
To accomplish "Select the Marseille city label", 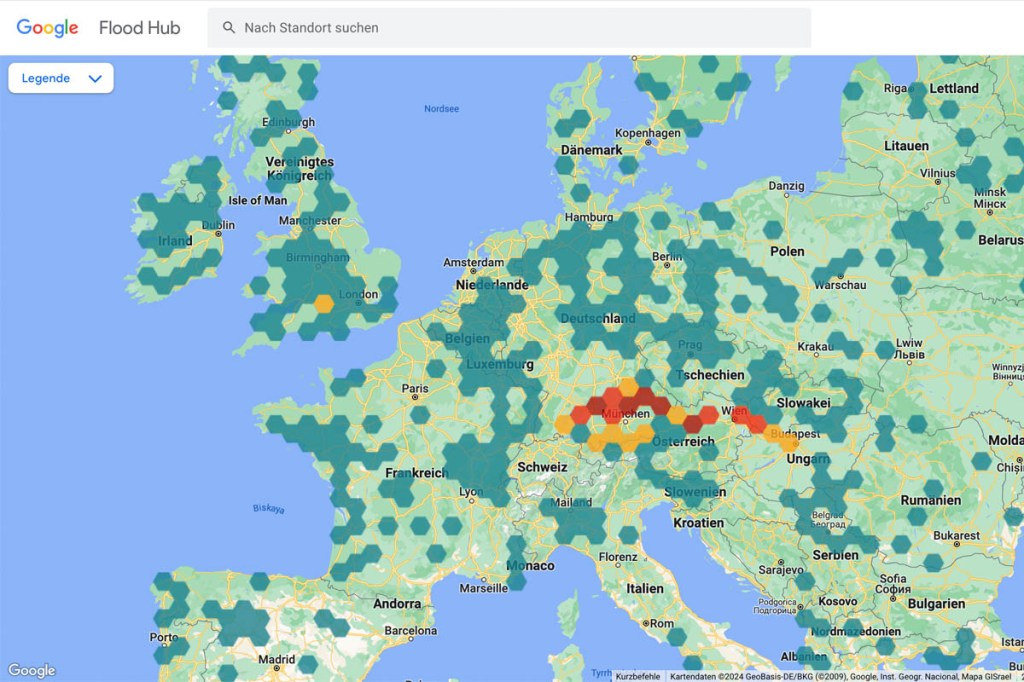I will pos(483,588).
